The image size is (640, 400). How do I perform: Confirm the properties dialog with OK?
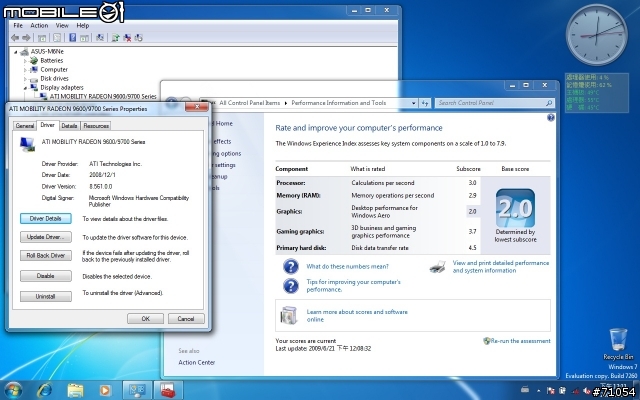click(145, 319)
